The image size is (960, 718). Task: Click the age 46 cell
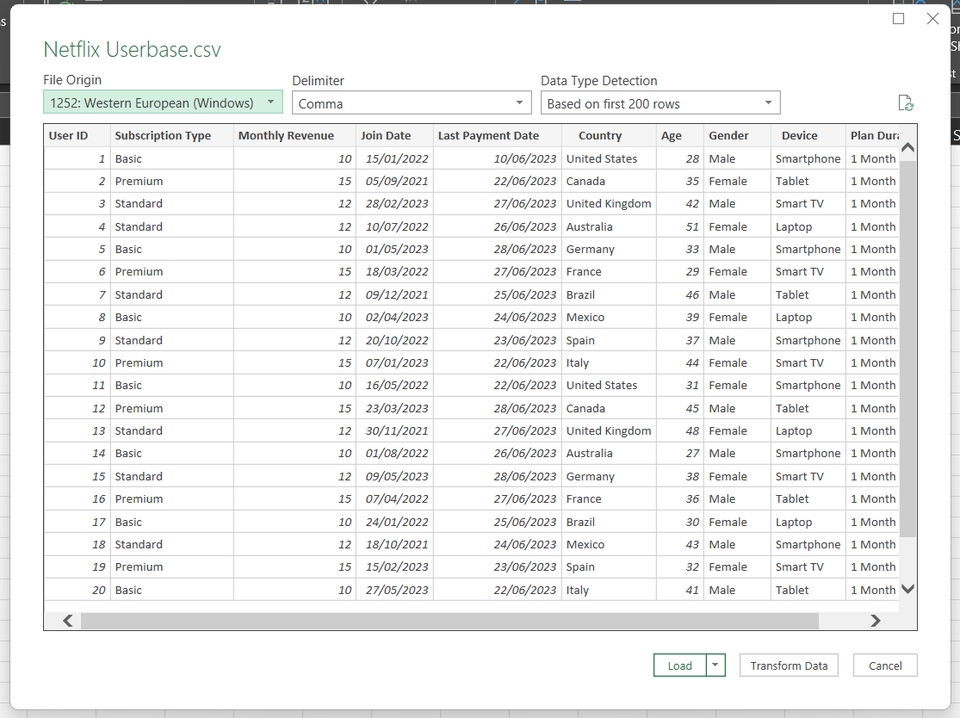(x=680, y=294)
